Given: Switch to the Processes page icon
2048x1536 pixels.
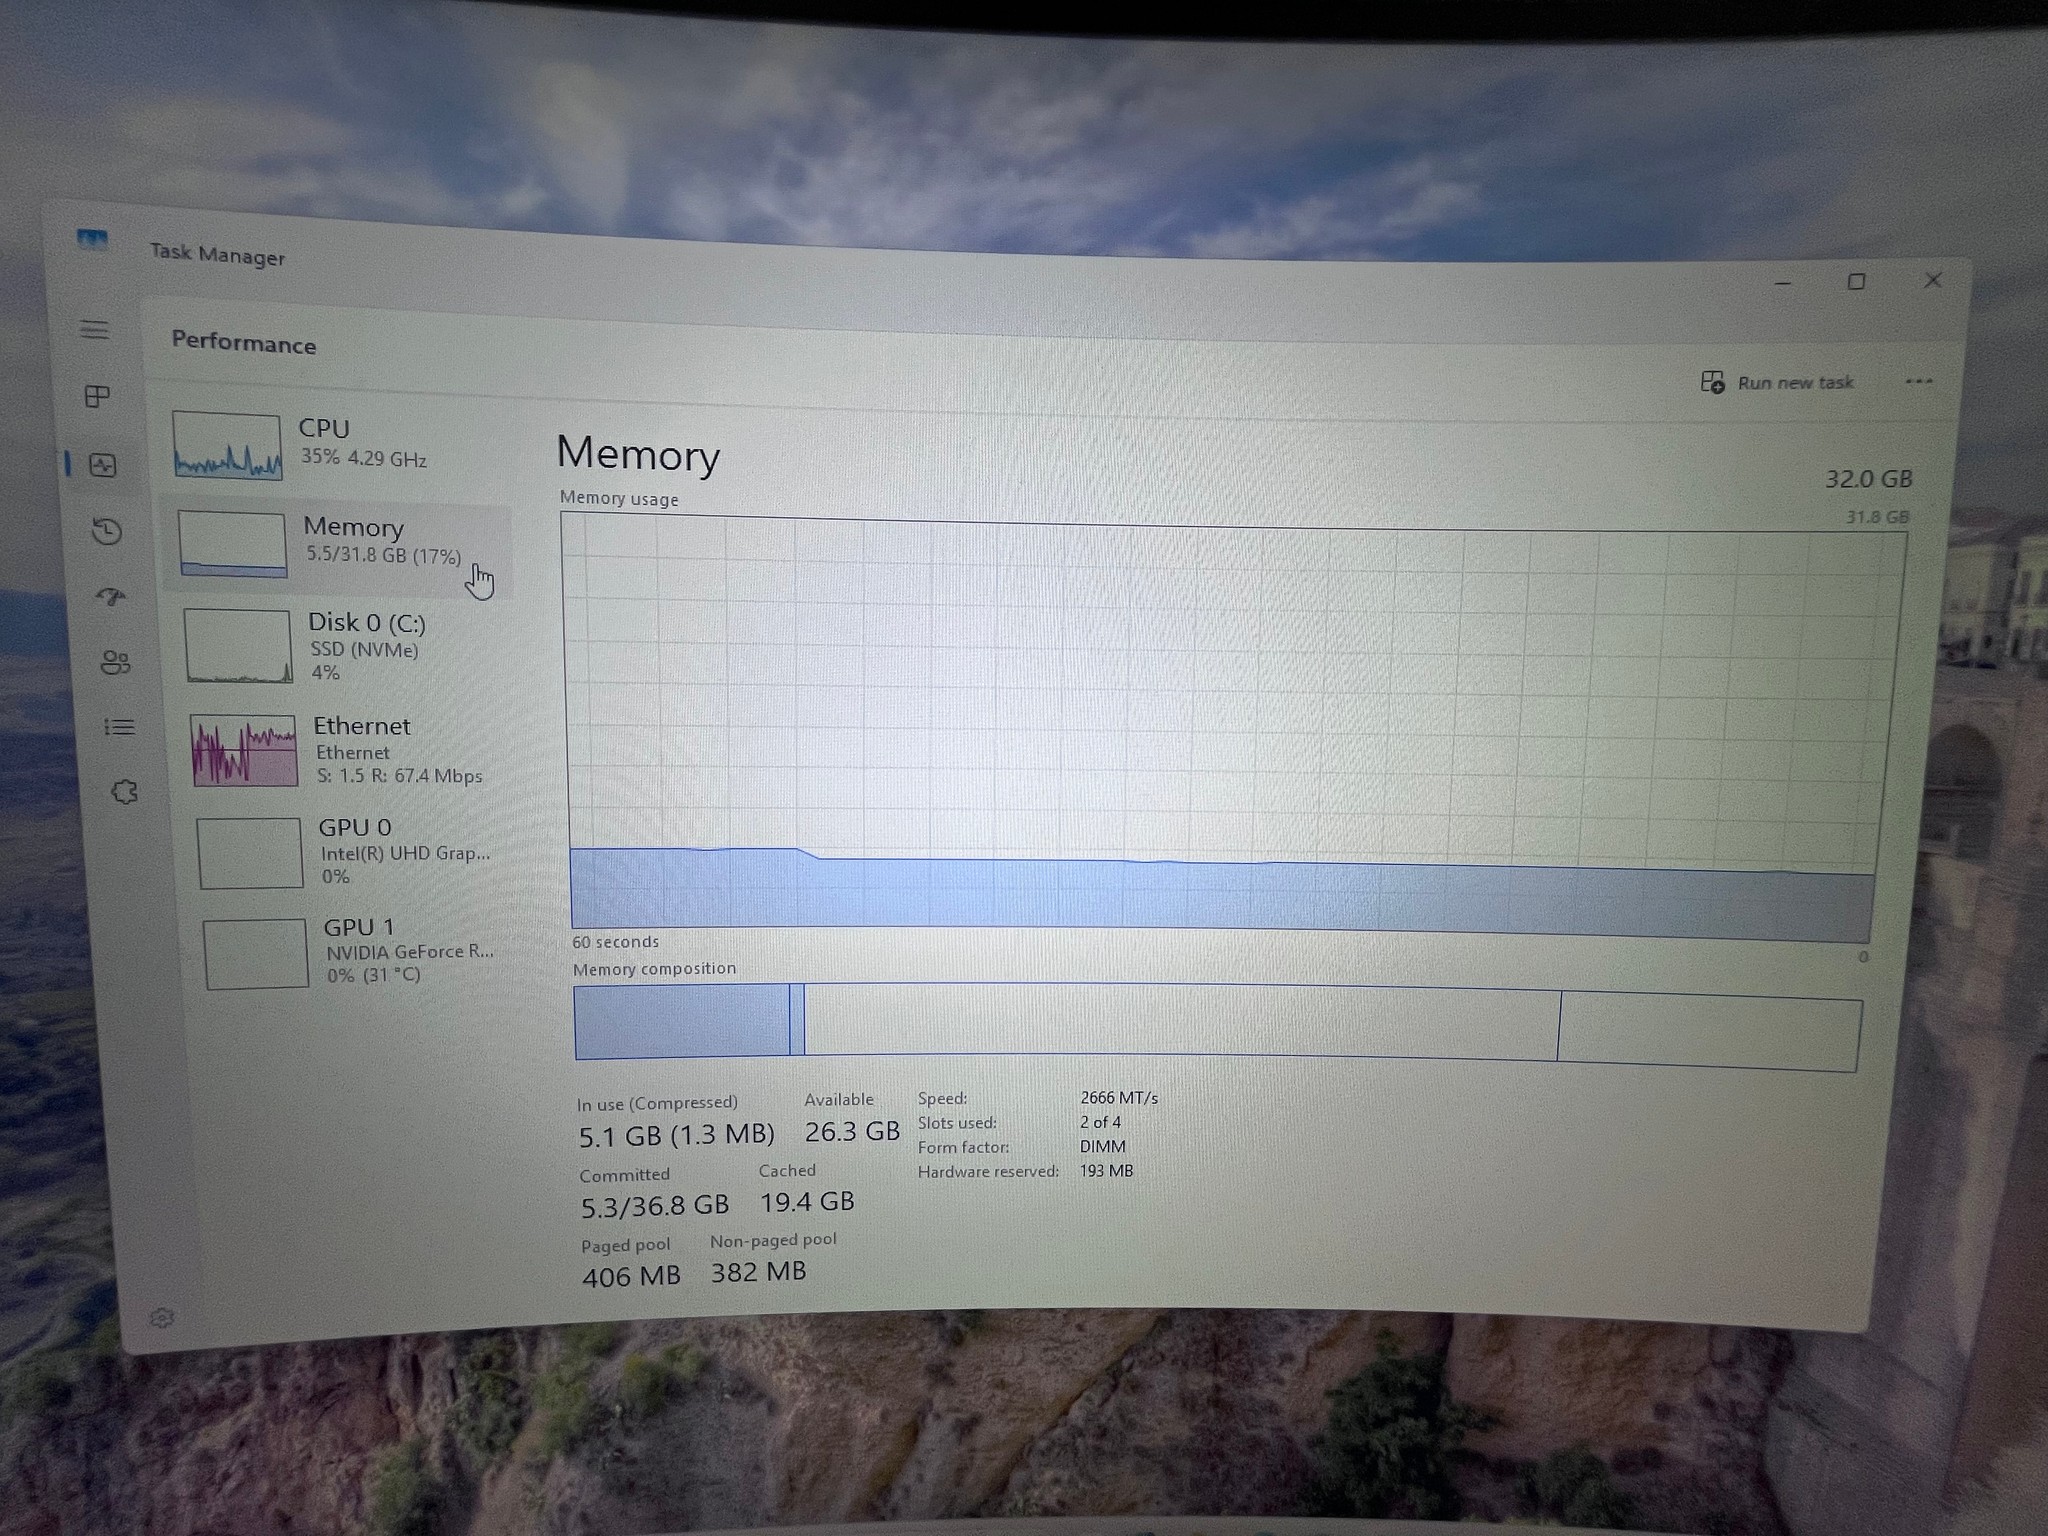Looking at the screenshot, I should coord(97,396).
